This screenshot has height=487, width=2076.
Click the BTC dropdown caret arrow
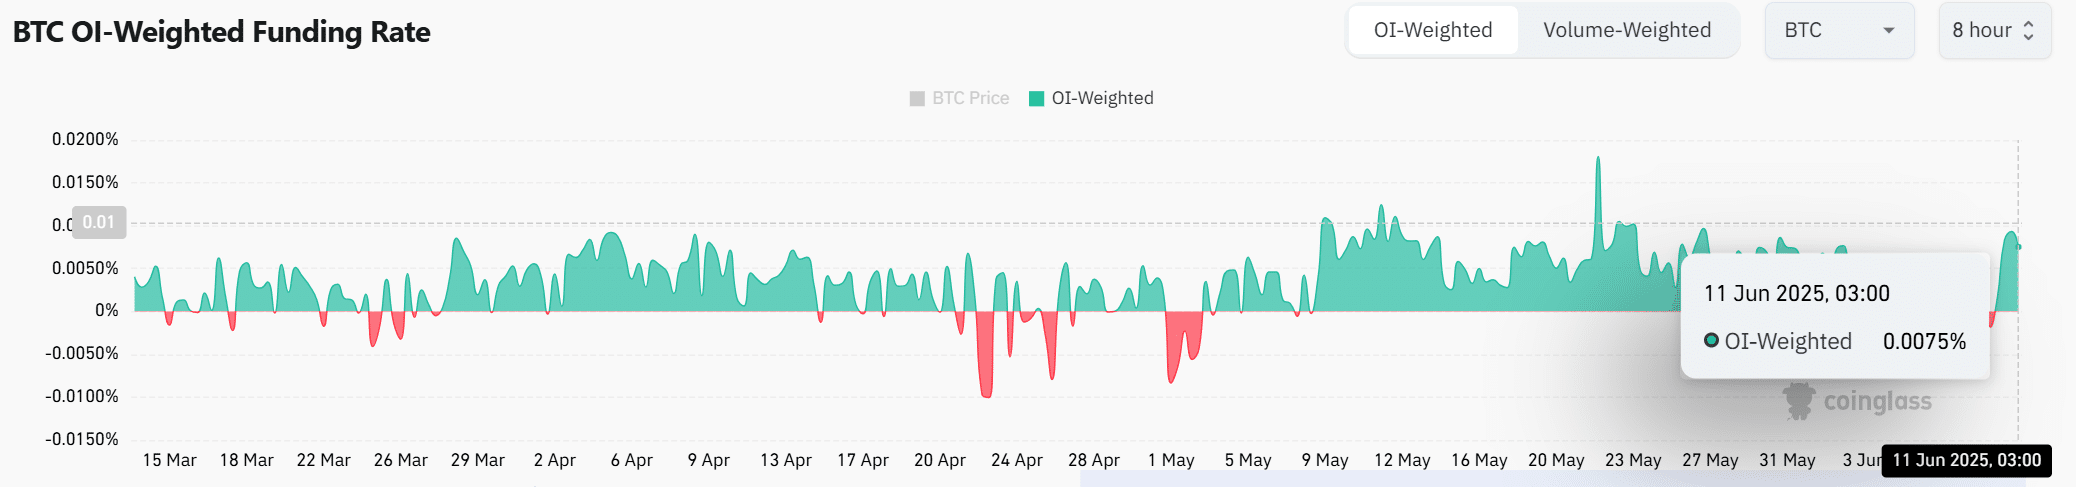pyautogui.click(x=1889, y=31)
